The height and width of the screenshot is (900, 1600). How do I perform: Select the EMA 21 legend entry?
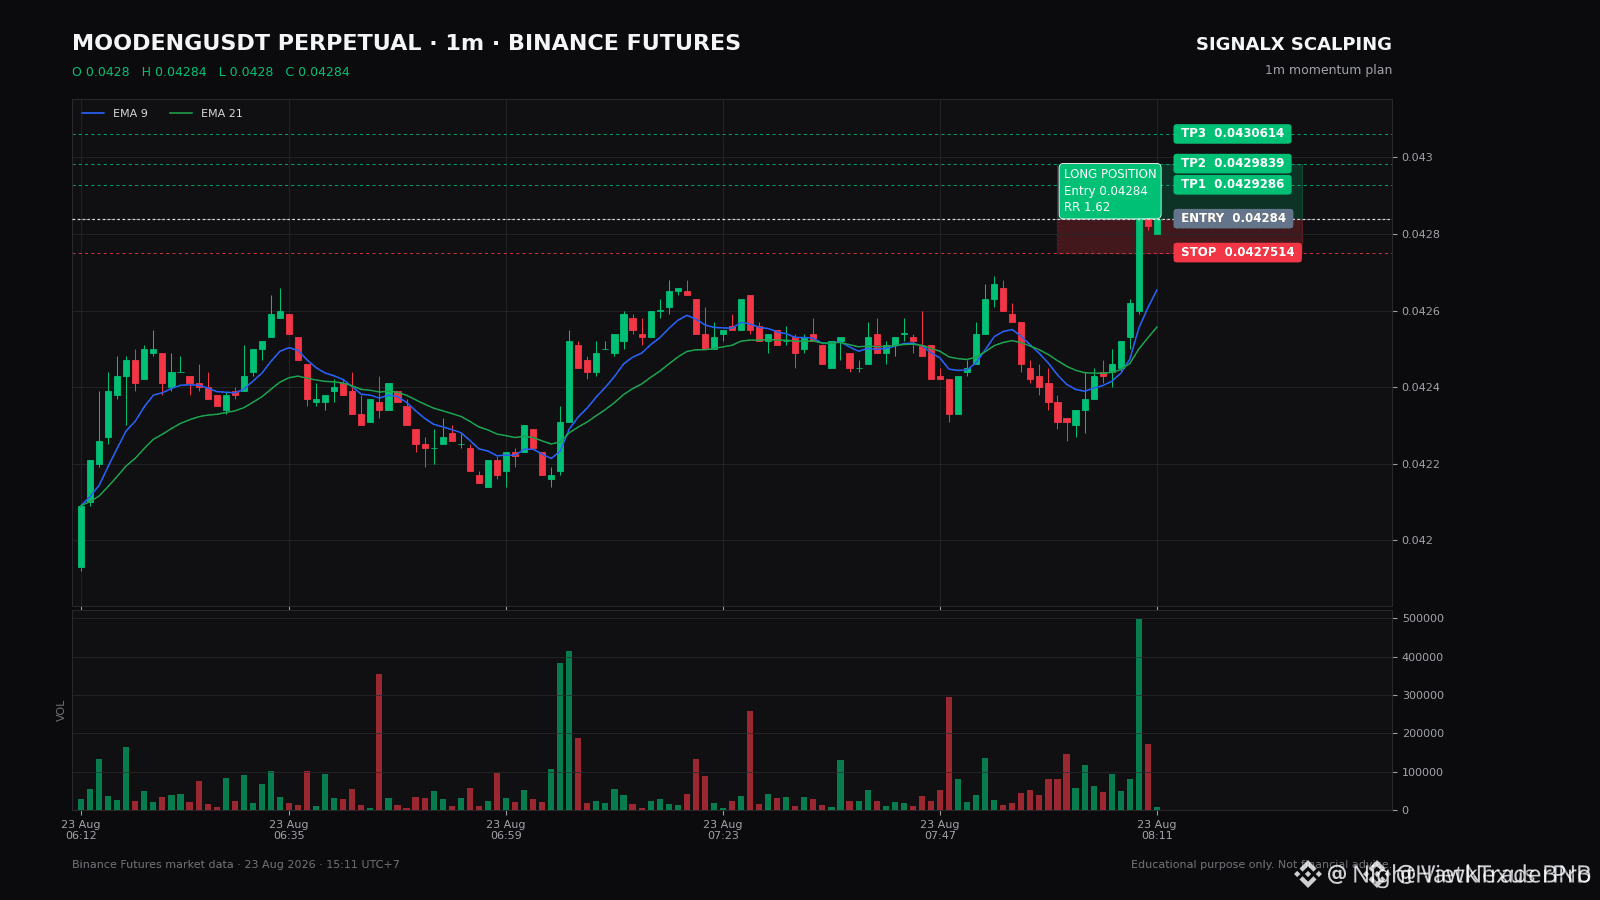point(206,114)
